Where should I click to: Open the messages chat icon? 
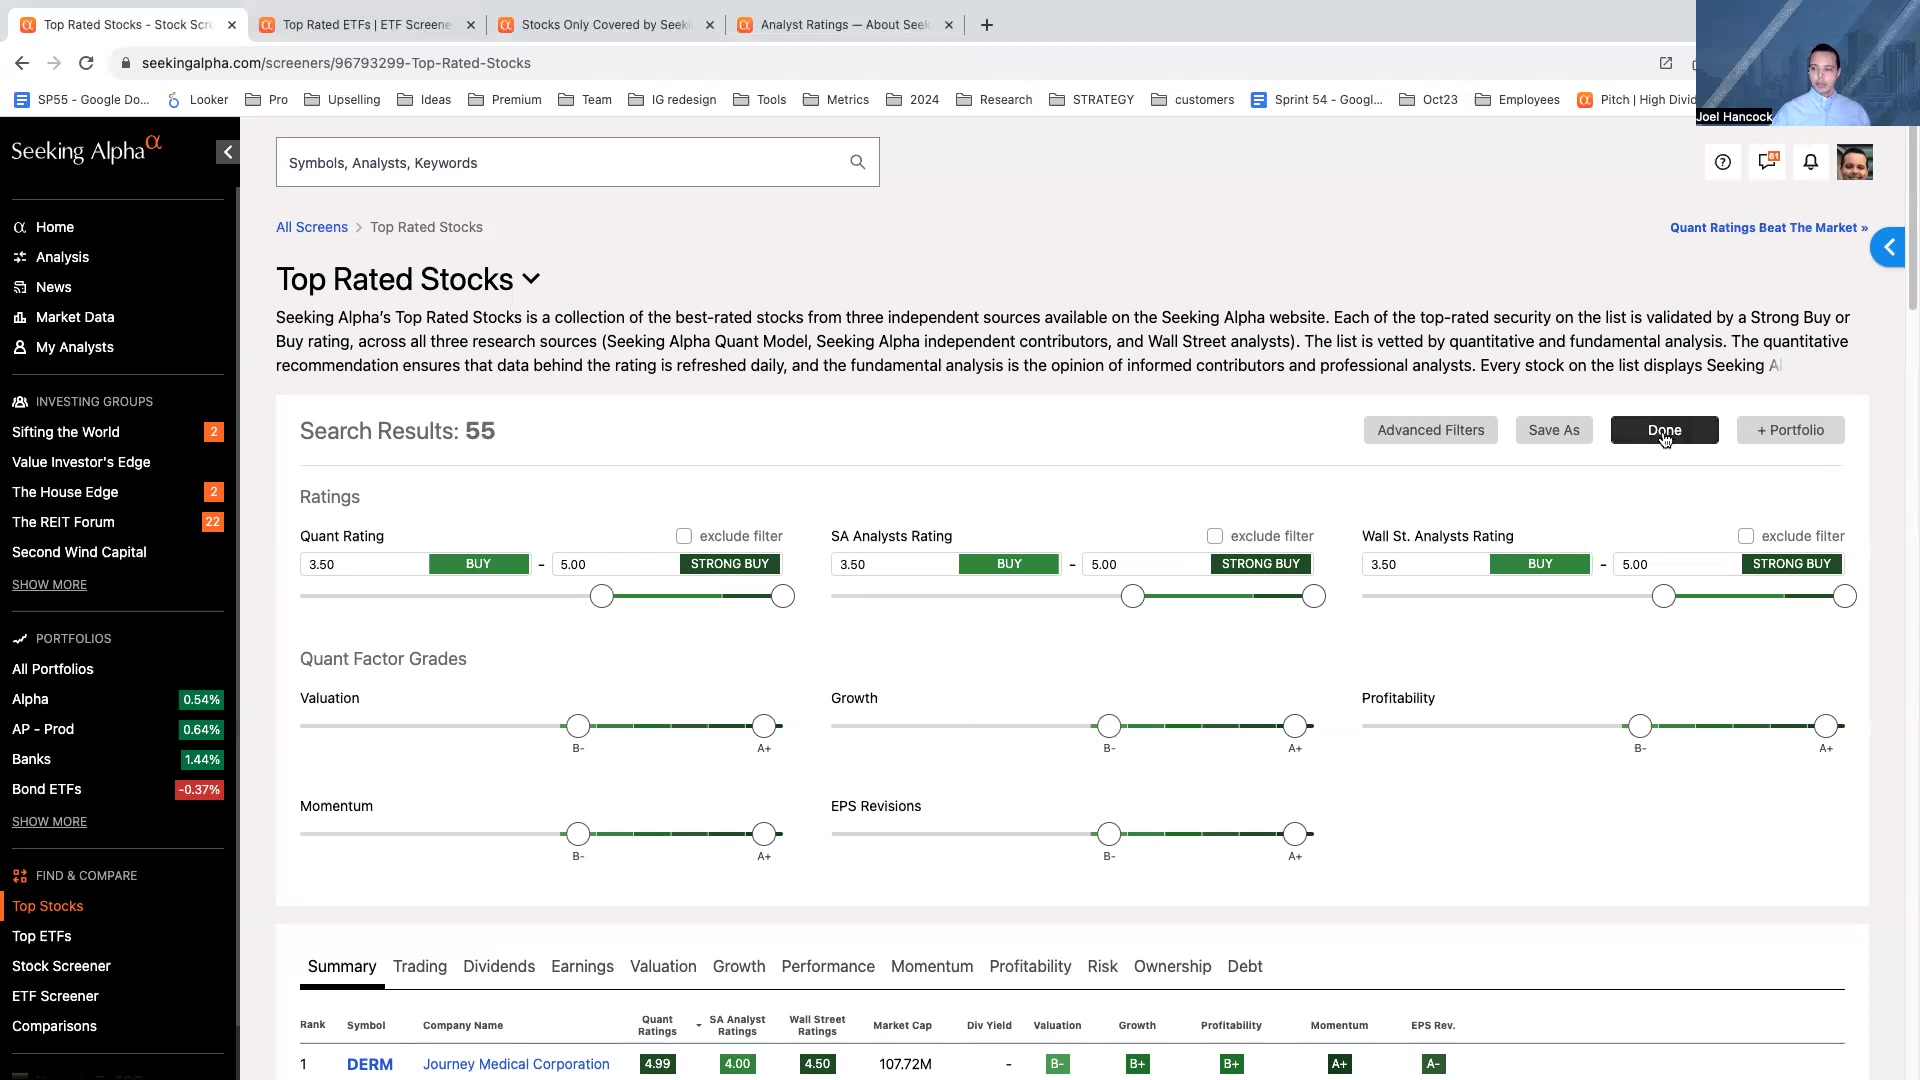pos(1767,162)
